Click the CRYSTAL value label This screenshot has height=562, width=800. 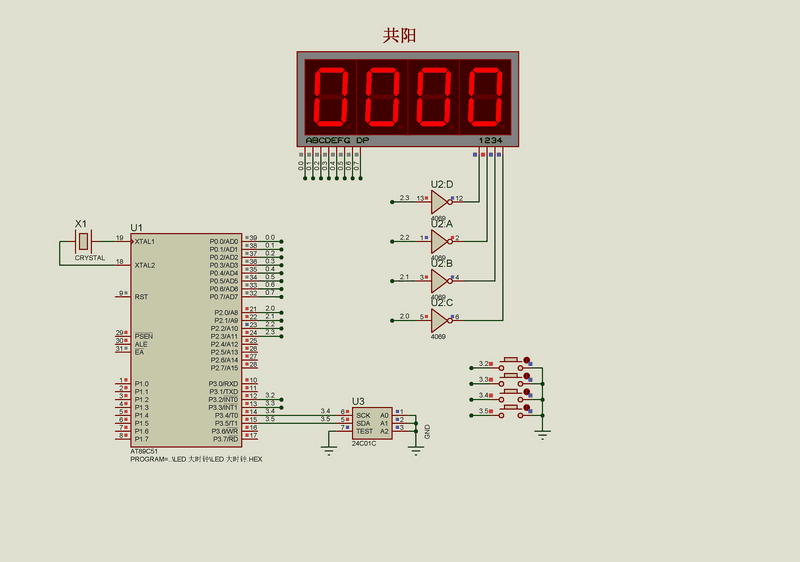(x=90, y=258)
